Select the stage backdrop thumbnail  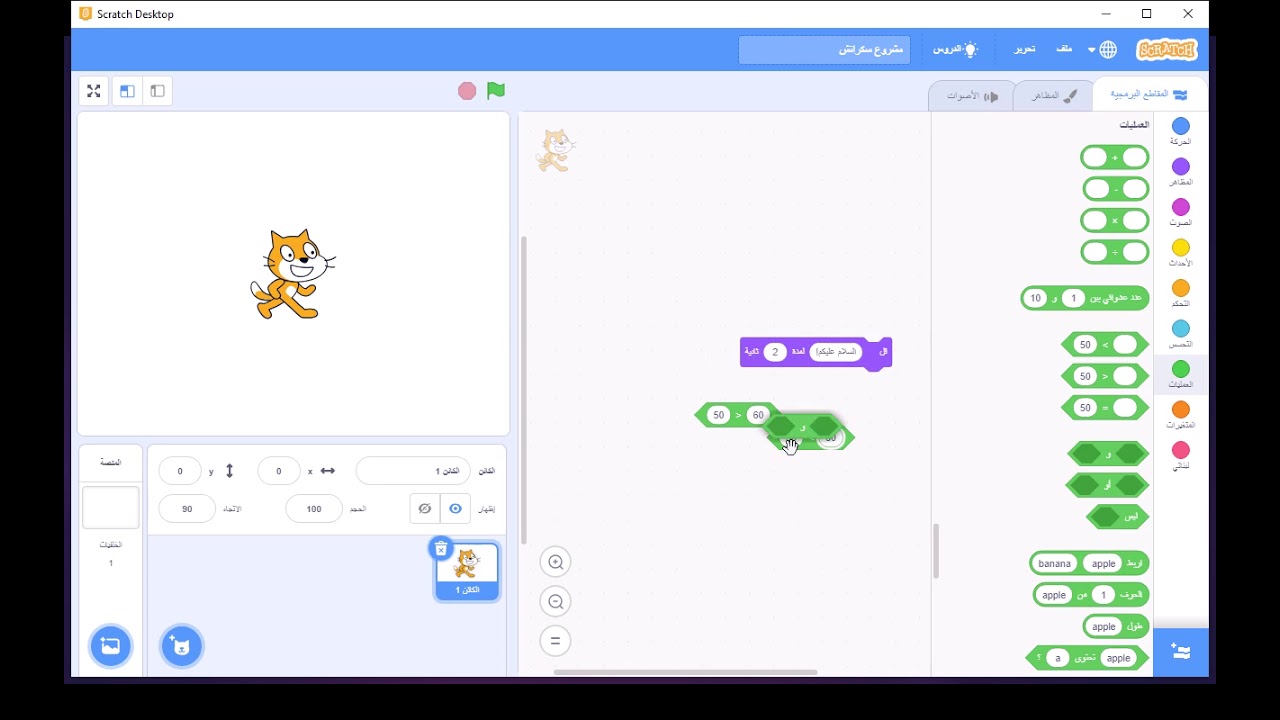tap(110, 508)
